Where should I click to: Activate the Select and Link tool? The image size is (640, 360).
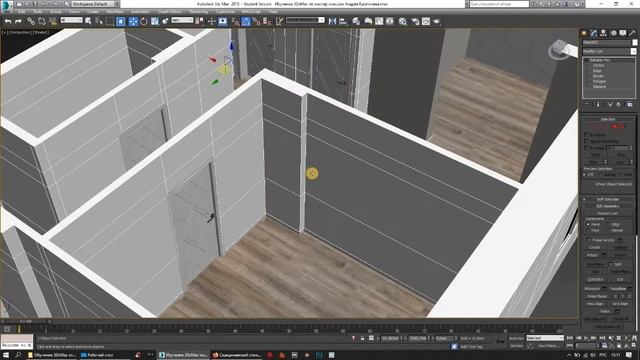pos(31,21)
